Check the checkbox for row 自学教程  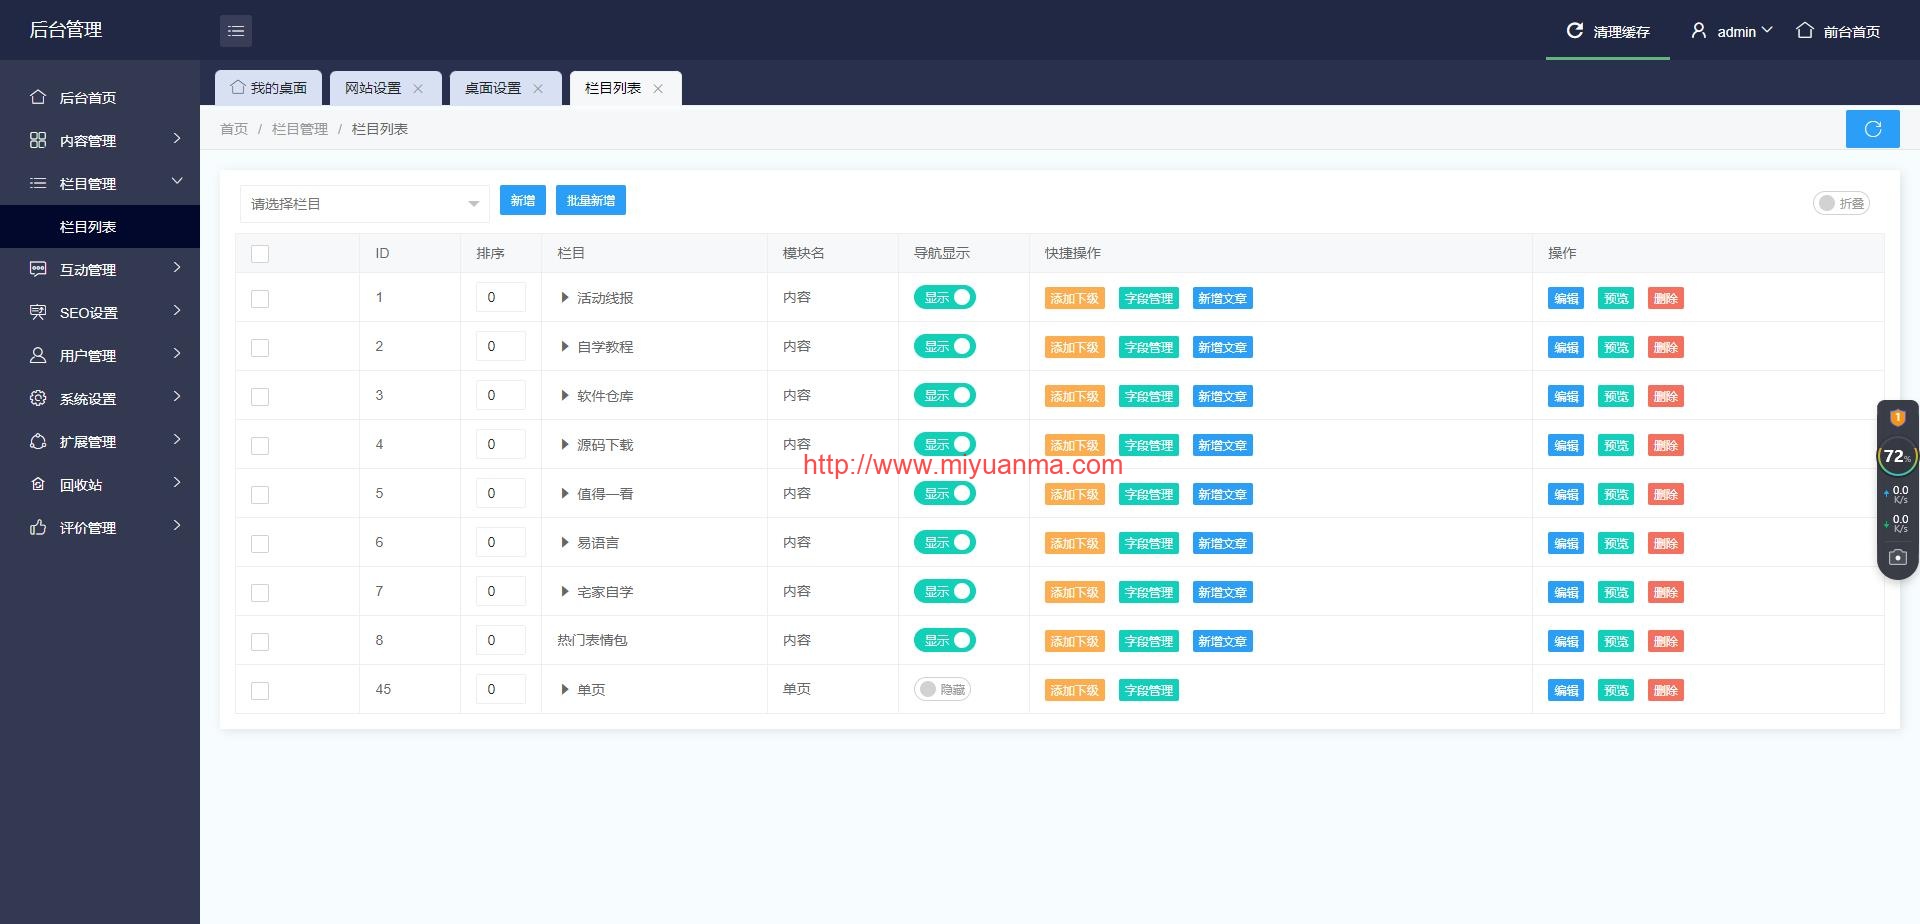point(260,348)
